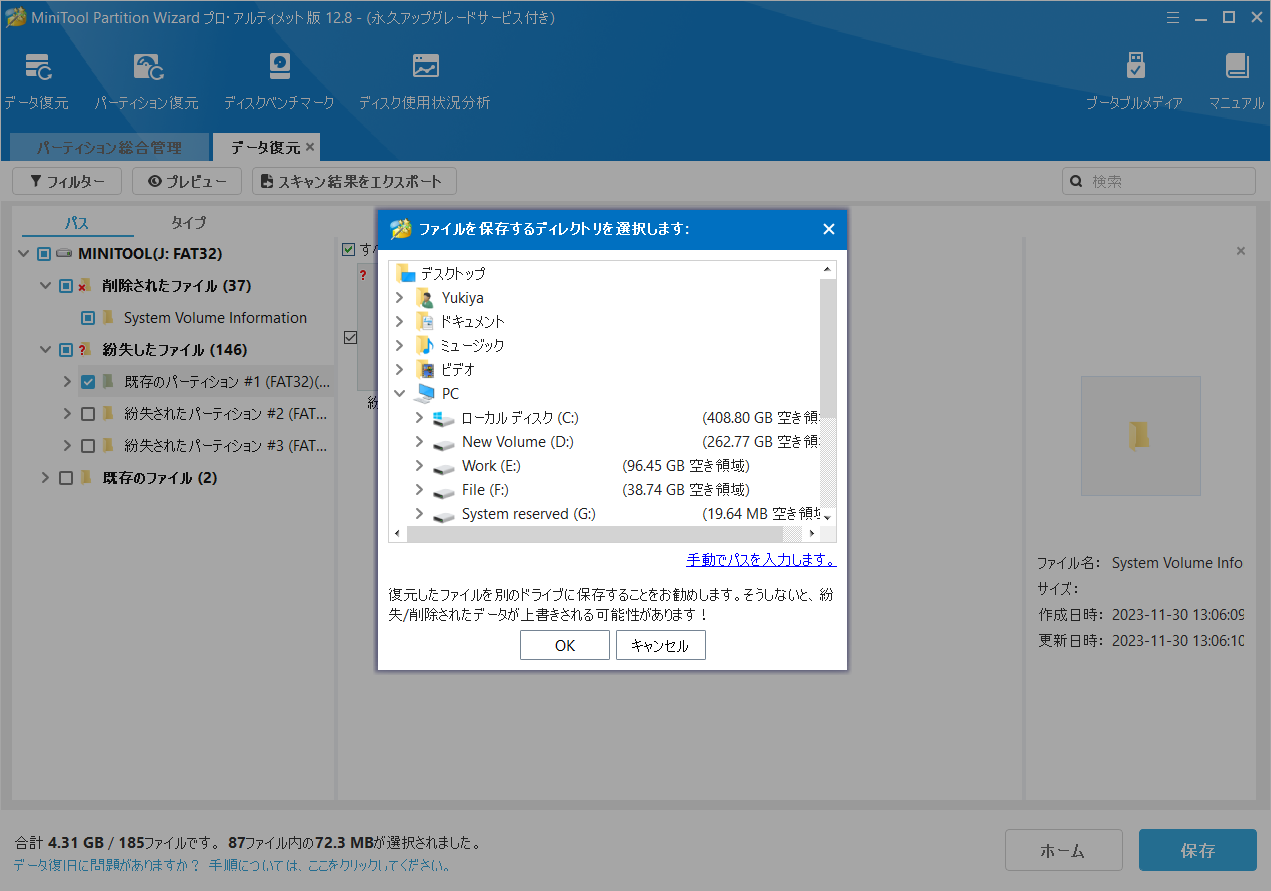Toggle MINITOOL(J: FAT32) checkbox
The width and height of the screenshot is (1271, 891).
(44, 254)
